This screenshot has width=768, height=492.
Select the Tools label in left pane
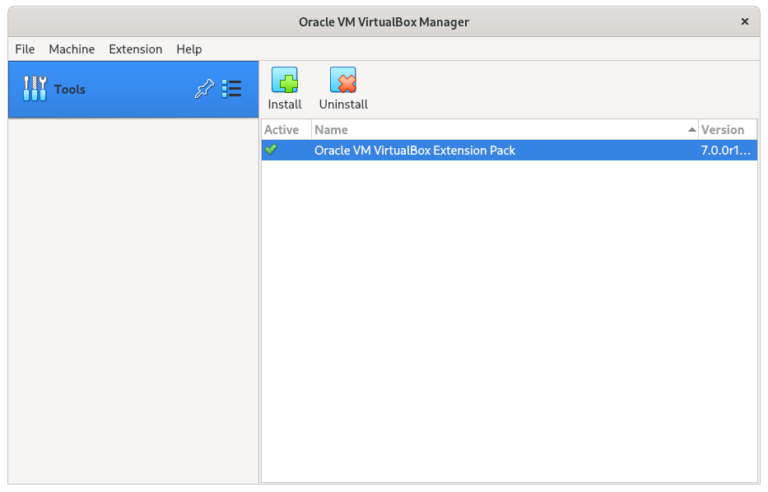click(70, 89)
